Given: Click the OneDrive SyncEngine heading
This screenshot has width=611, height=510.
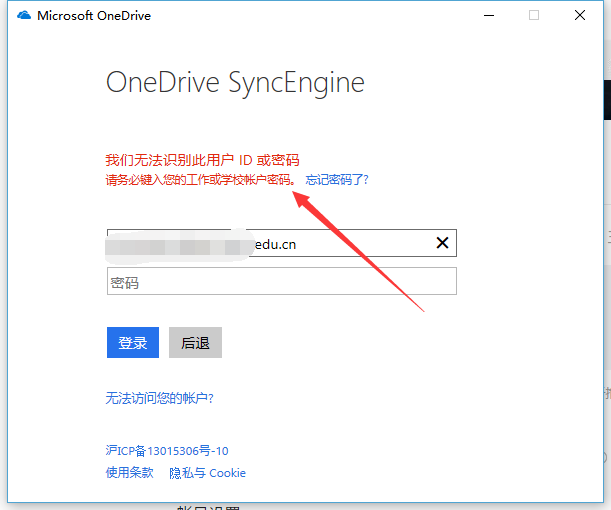Looking at the screenshot, I should coord(235,82).
